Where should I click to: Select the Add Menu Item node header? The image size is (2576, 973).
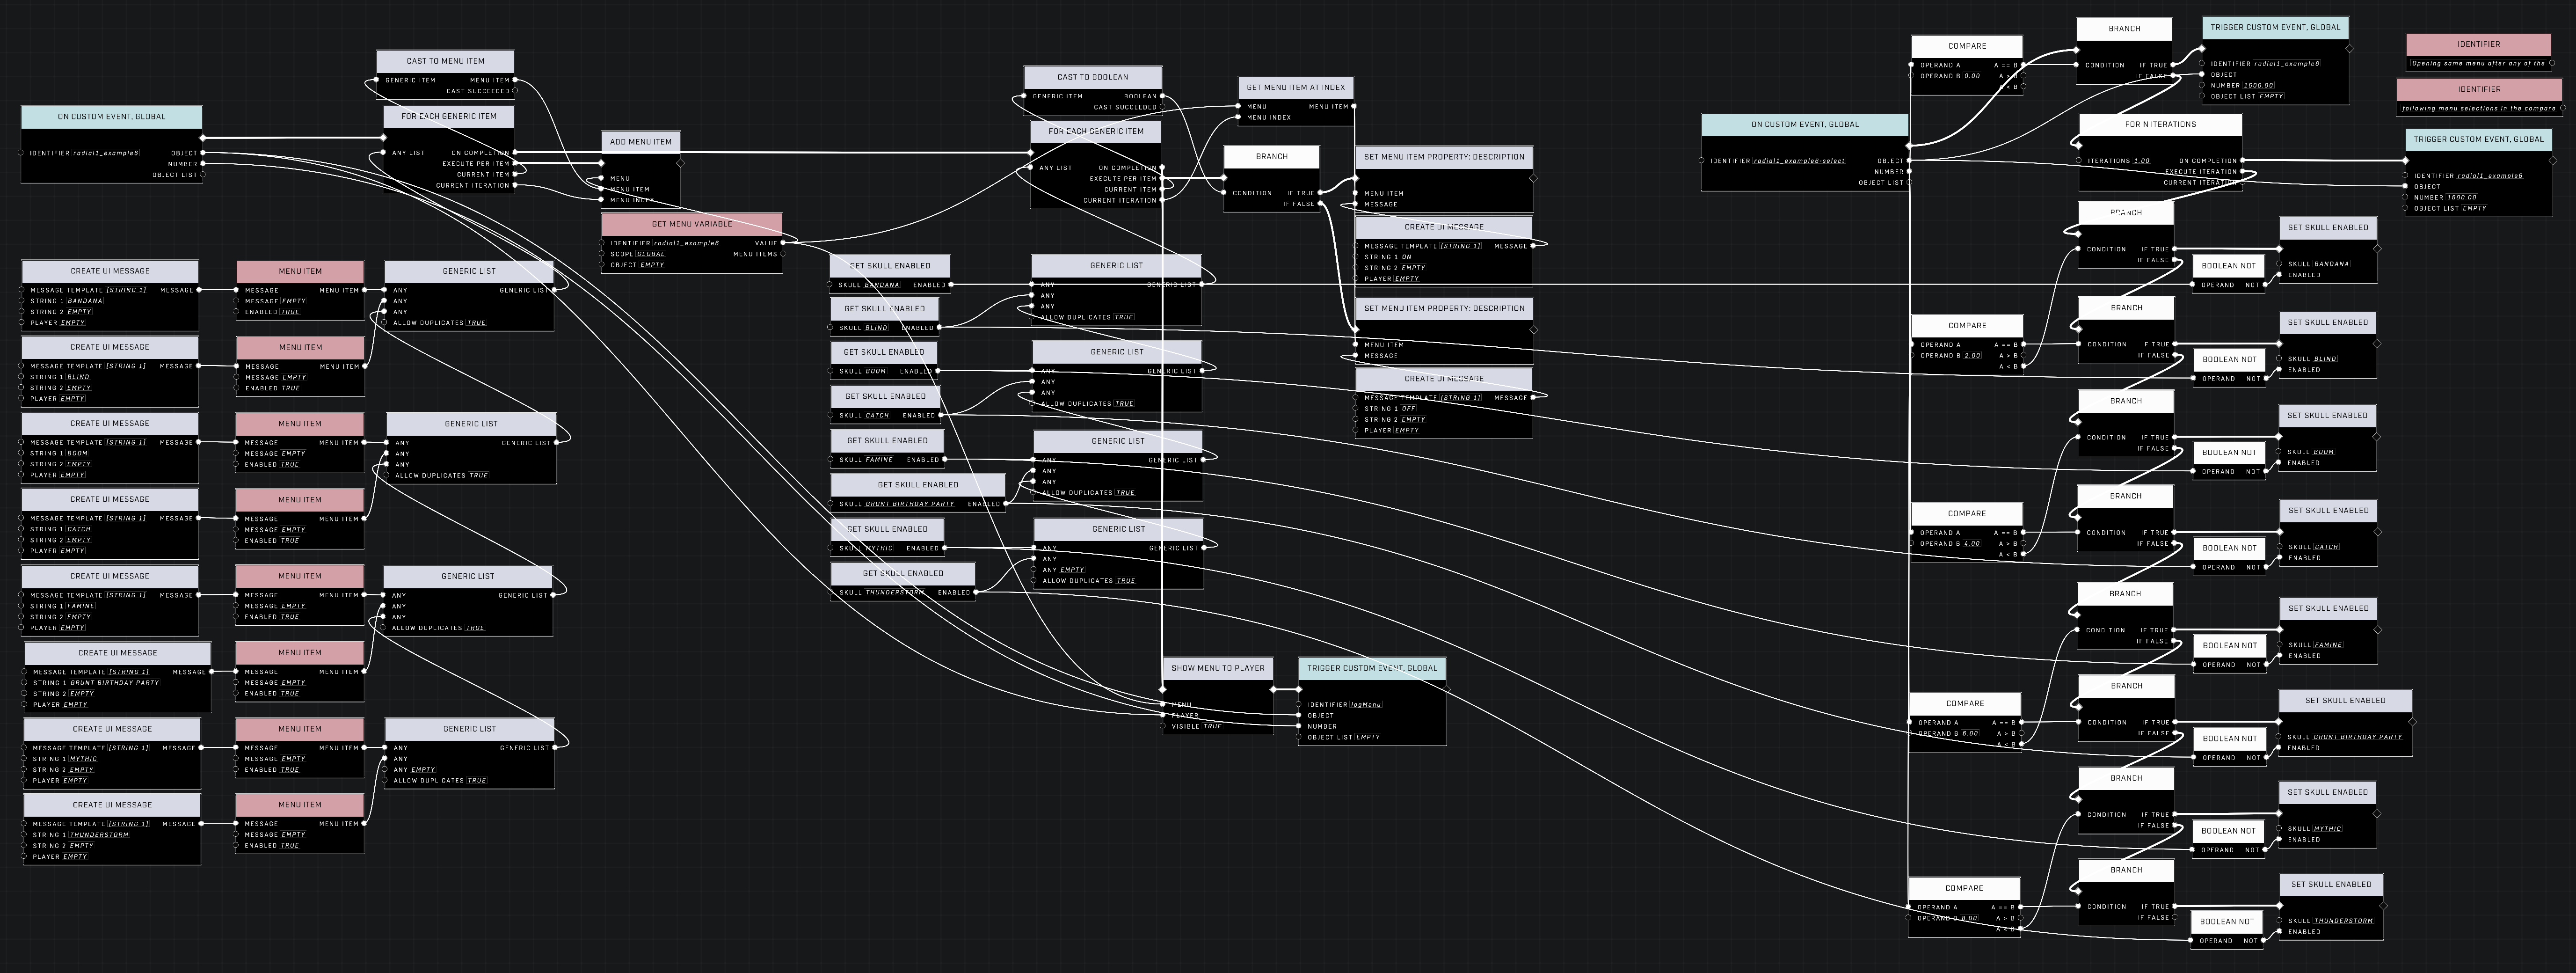pyautogui.click(x=641, y=142)
